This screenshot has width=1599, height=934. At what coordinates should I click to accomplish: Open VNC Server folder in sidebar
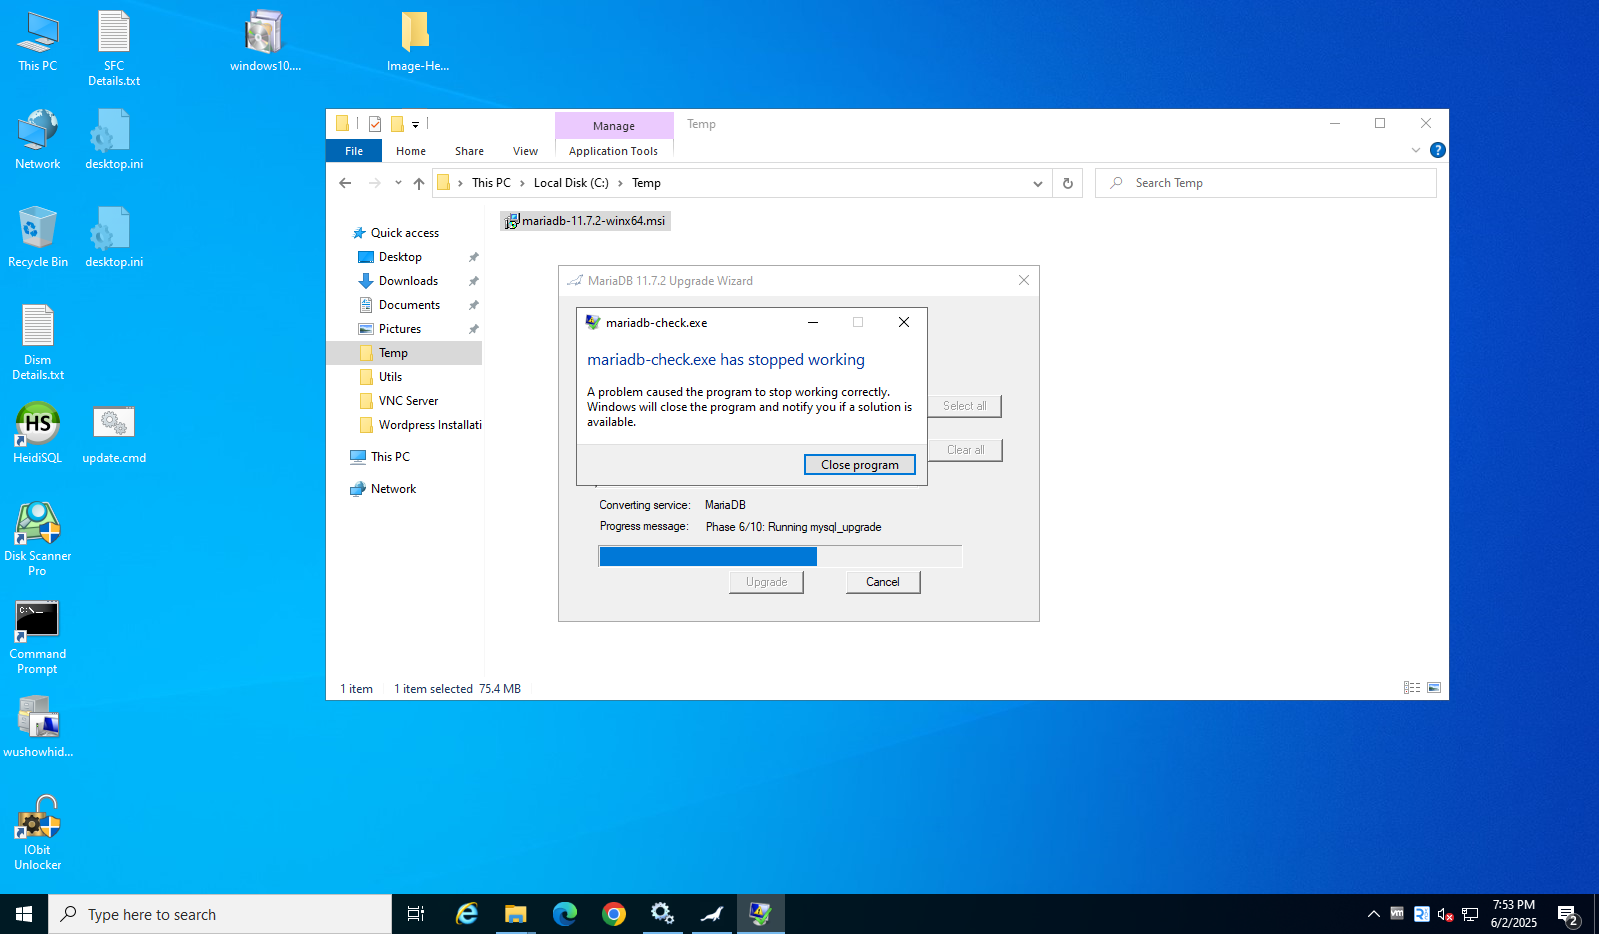click(408, 401)
